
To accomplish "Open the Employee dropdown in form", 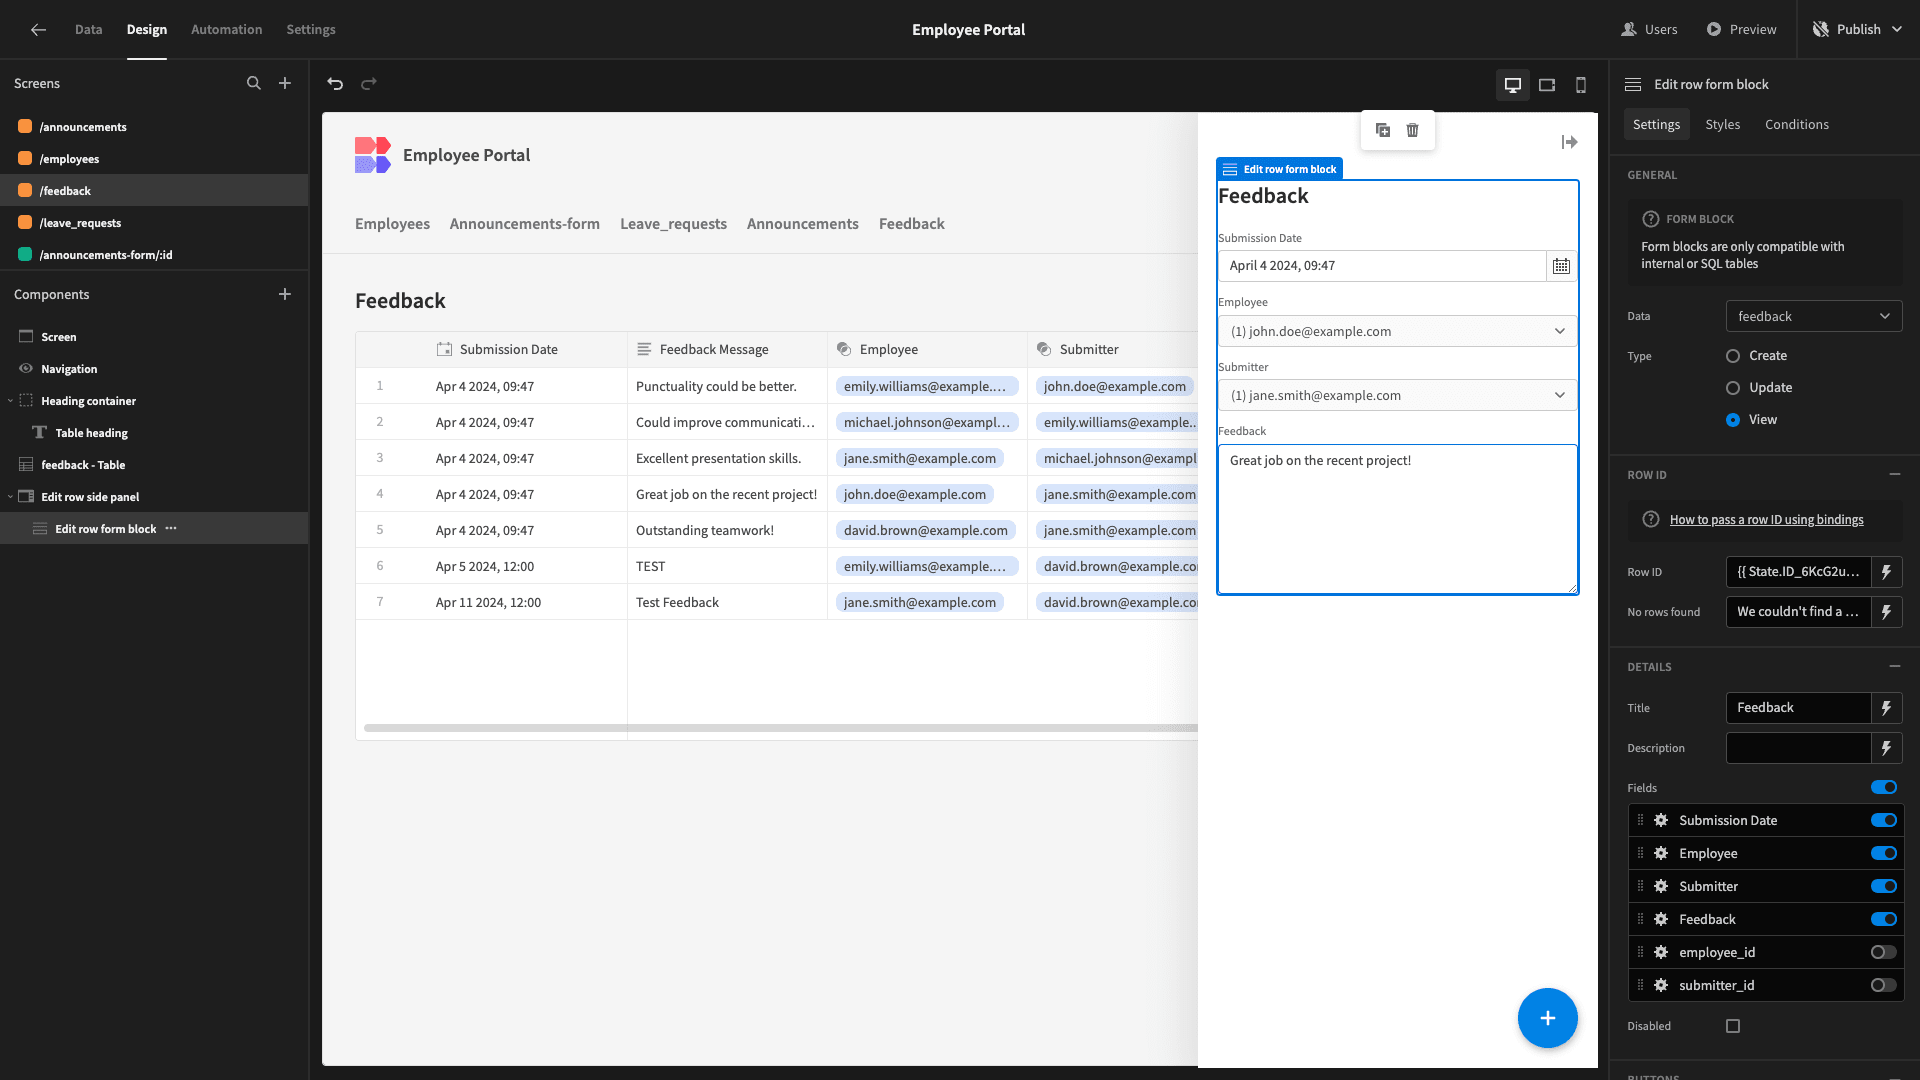I will pos(1397,331).
